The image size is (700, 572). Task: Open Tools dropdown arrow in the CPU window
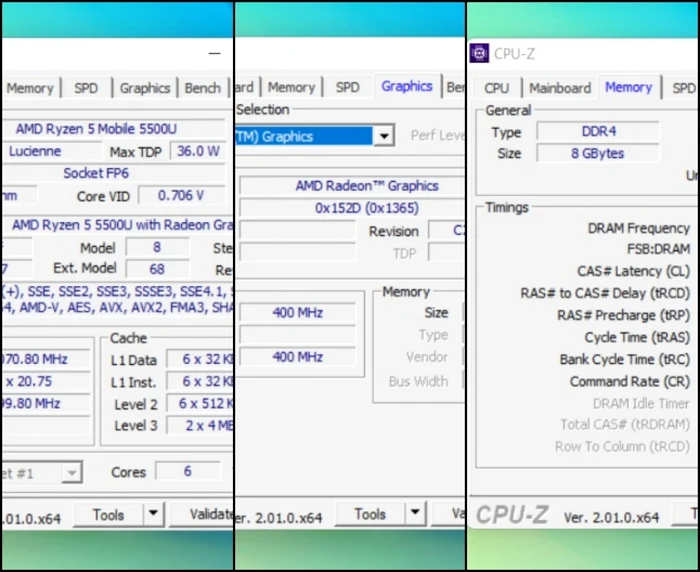(154, 514)
